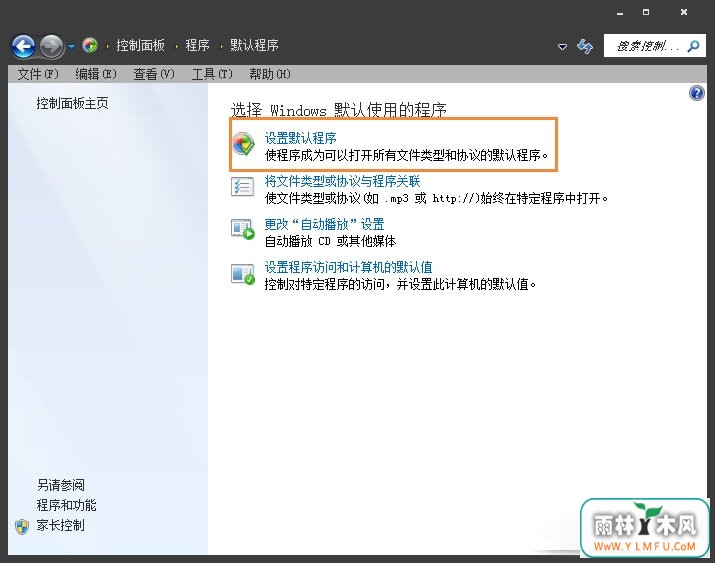Click the program access defaults icon
This screenshot has height=563, width=715.
243,274
